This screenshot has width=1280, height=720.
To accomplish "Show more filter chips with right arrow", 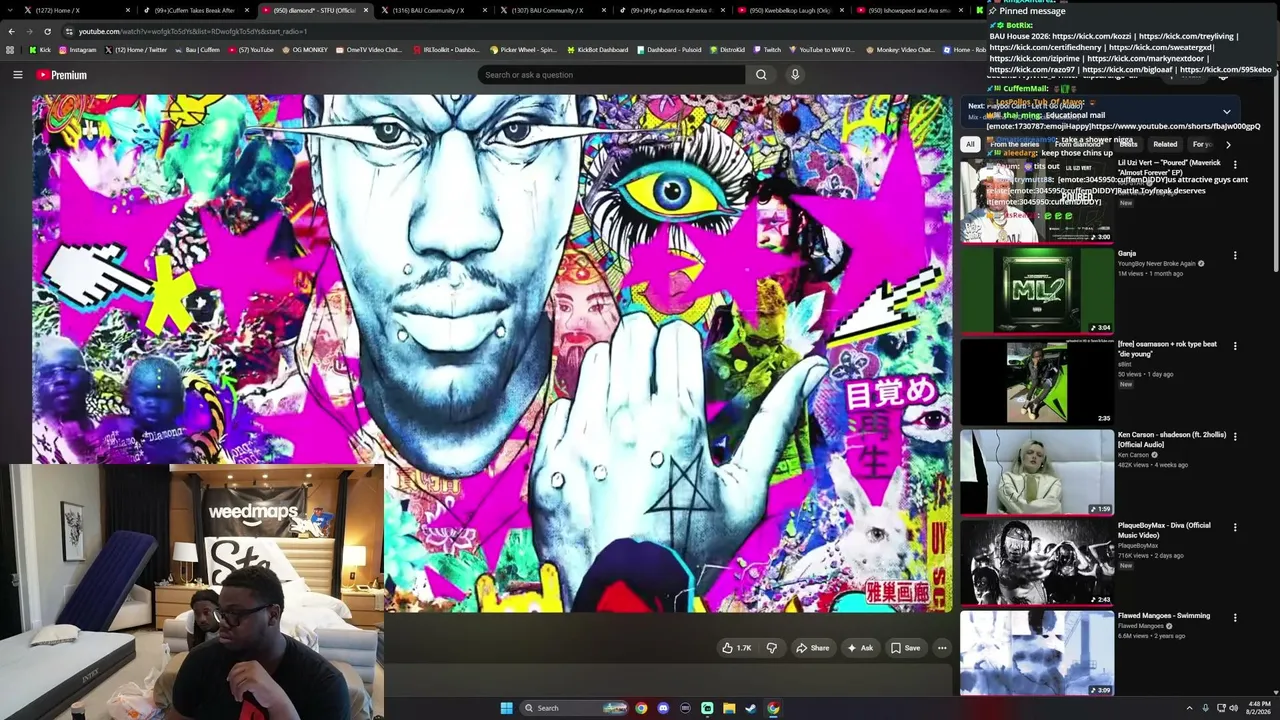I will pos(1228,144).
